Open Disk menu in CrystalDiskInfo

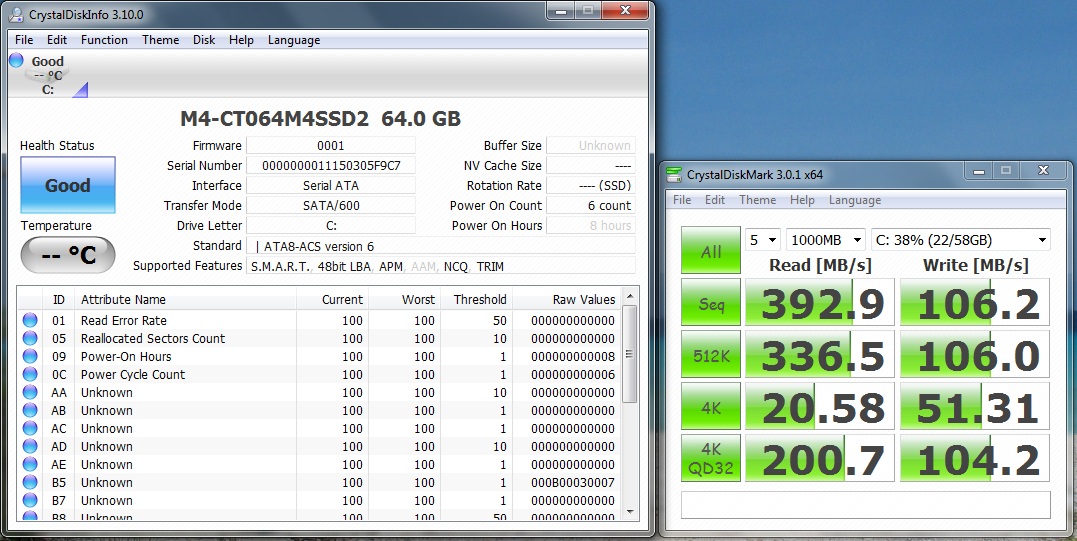(204, 40)
